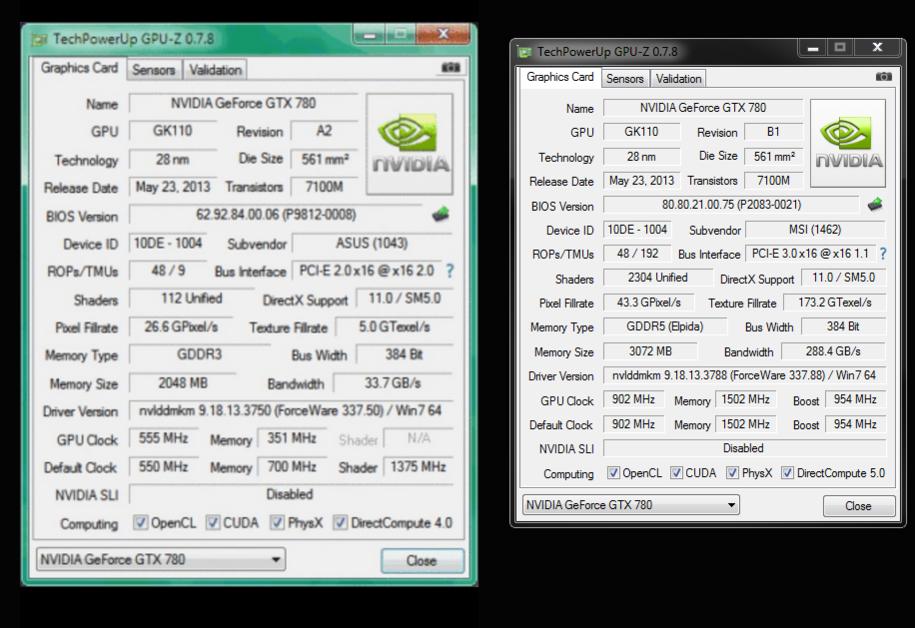The height and width of the screenshot is (628, 915).
Task: Click BIOS save chip icon in left window
Action: [441, 214]
